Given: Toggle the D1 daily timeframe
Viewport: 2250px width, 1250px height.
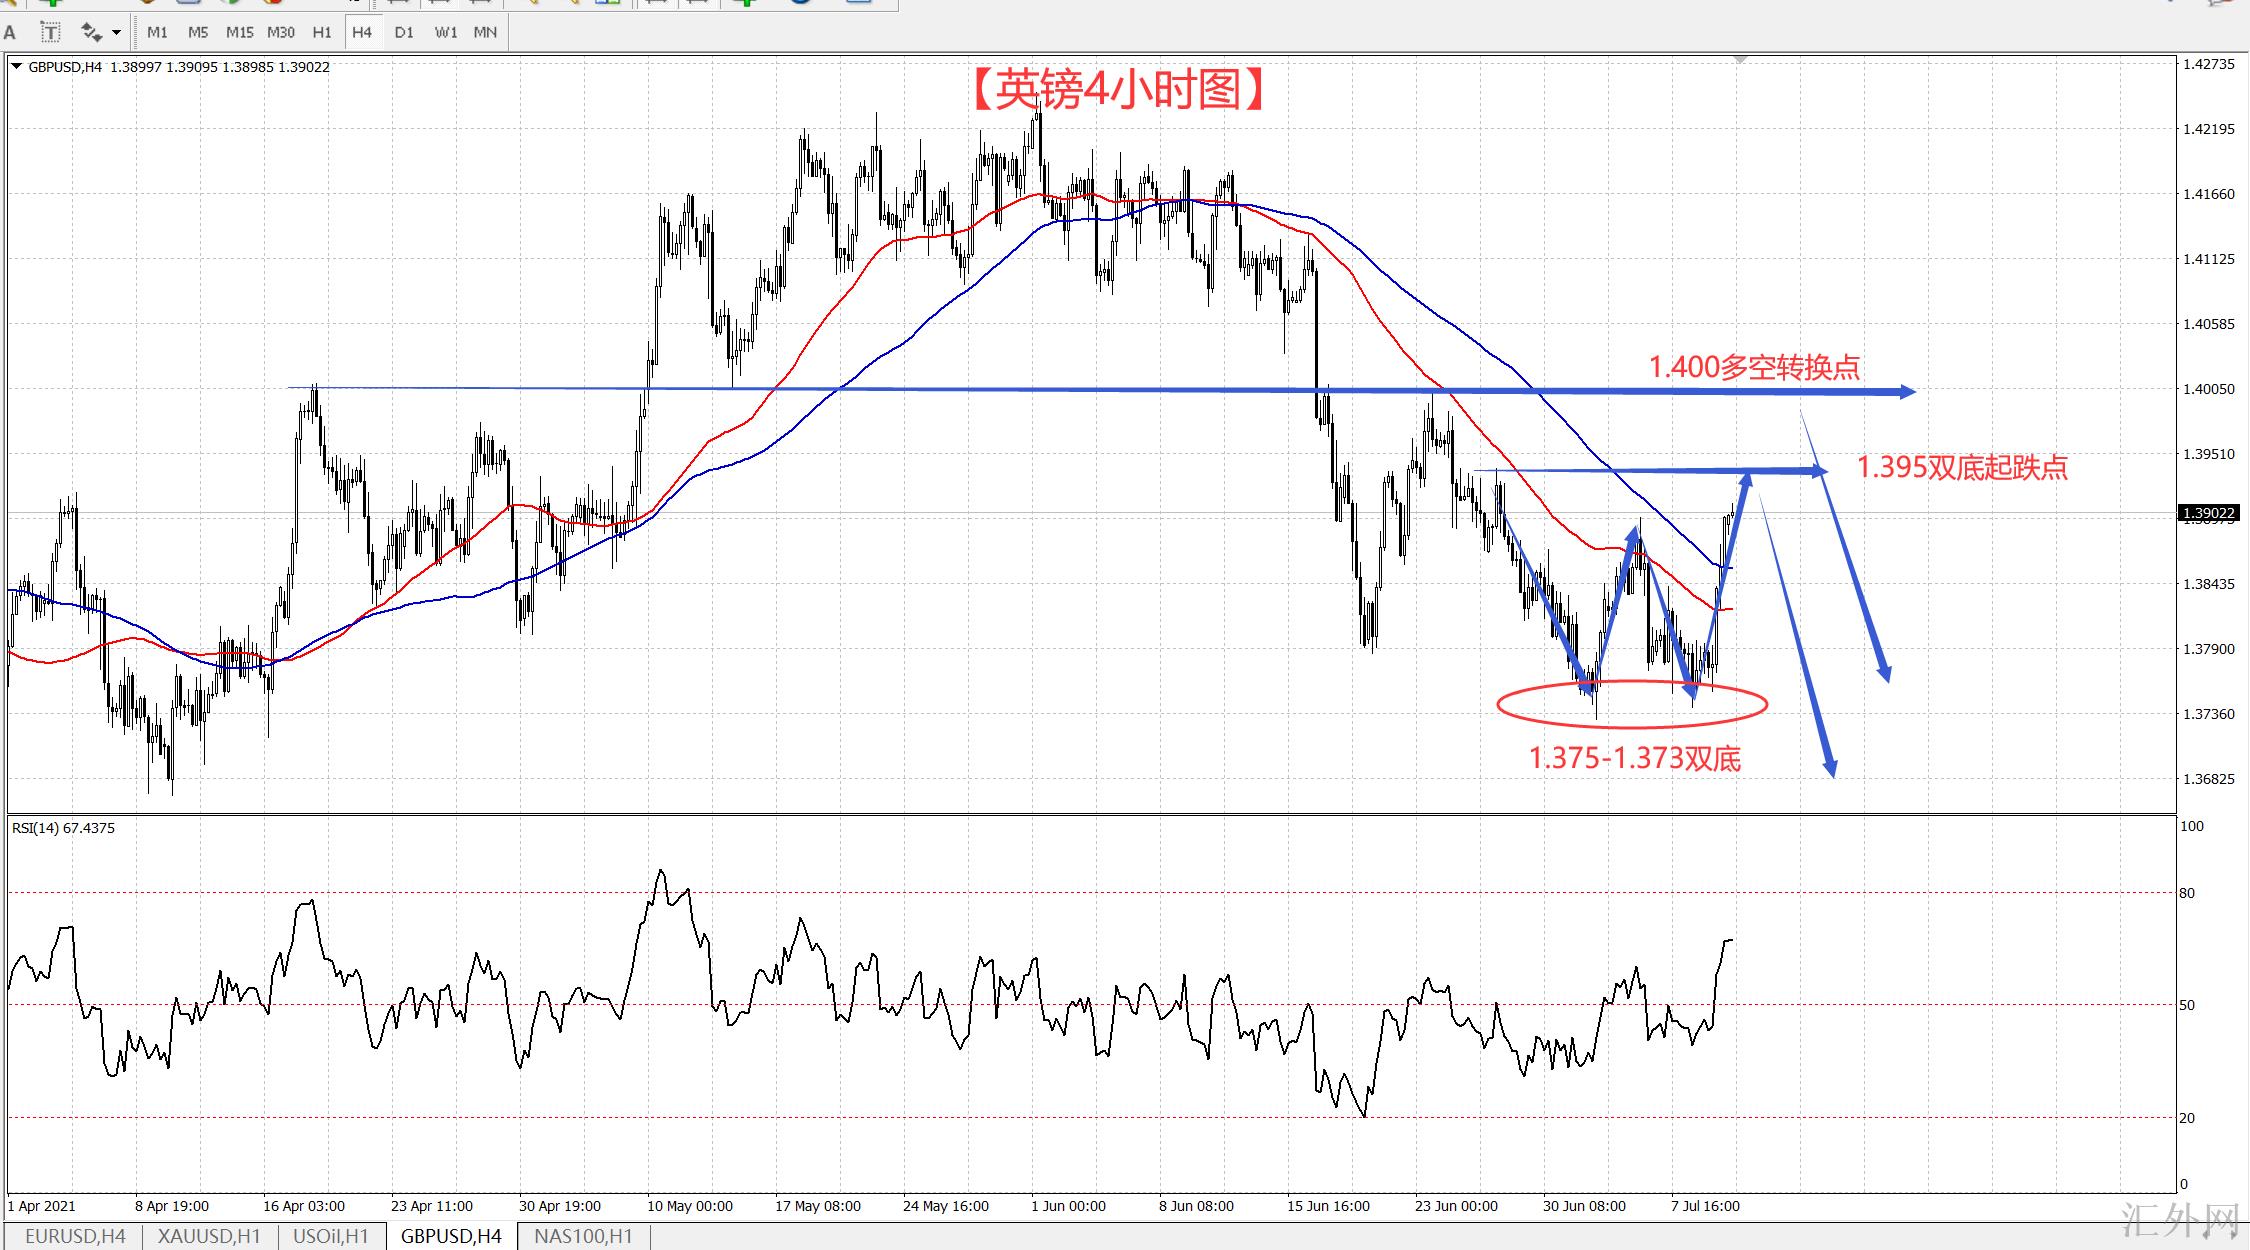Looking at the screenshot, I should click(403, 32).
